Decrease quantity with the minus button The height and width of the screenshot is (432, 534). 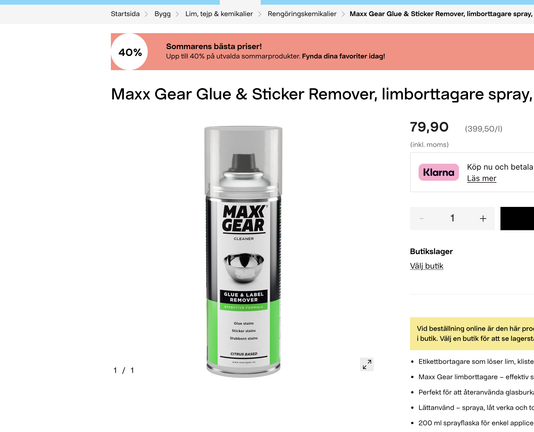421,218
